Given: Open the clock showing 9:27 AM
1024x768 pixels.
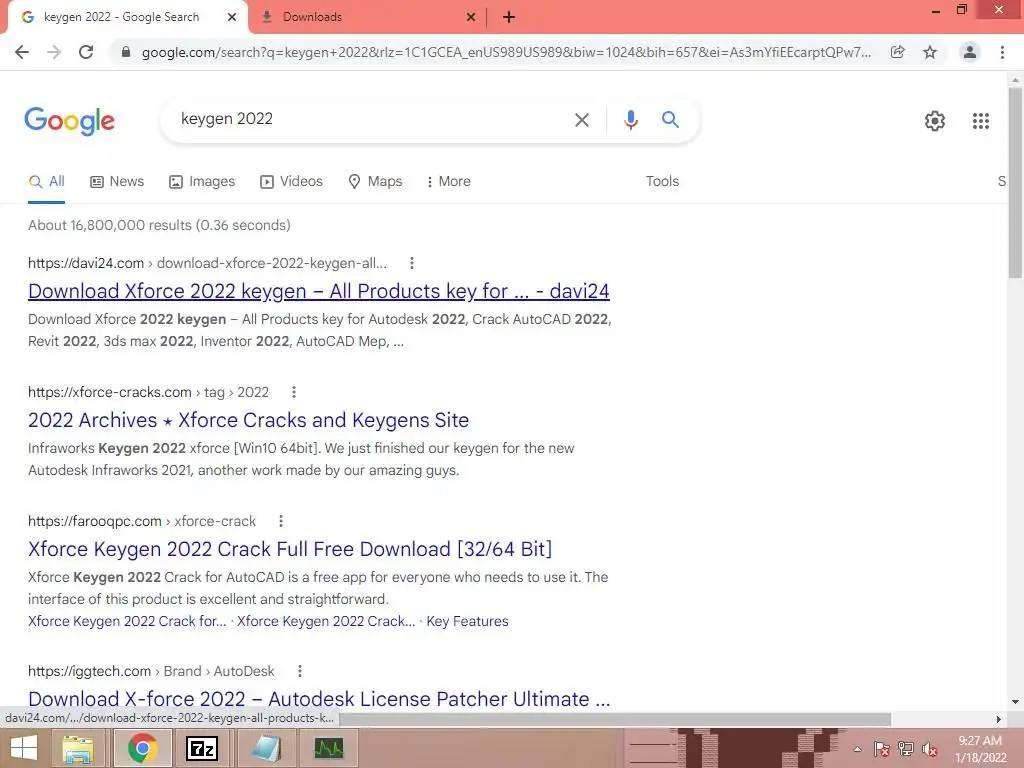Looking at the screenshot, I should click(980, 749).
